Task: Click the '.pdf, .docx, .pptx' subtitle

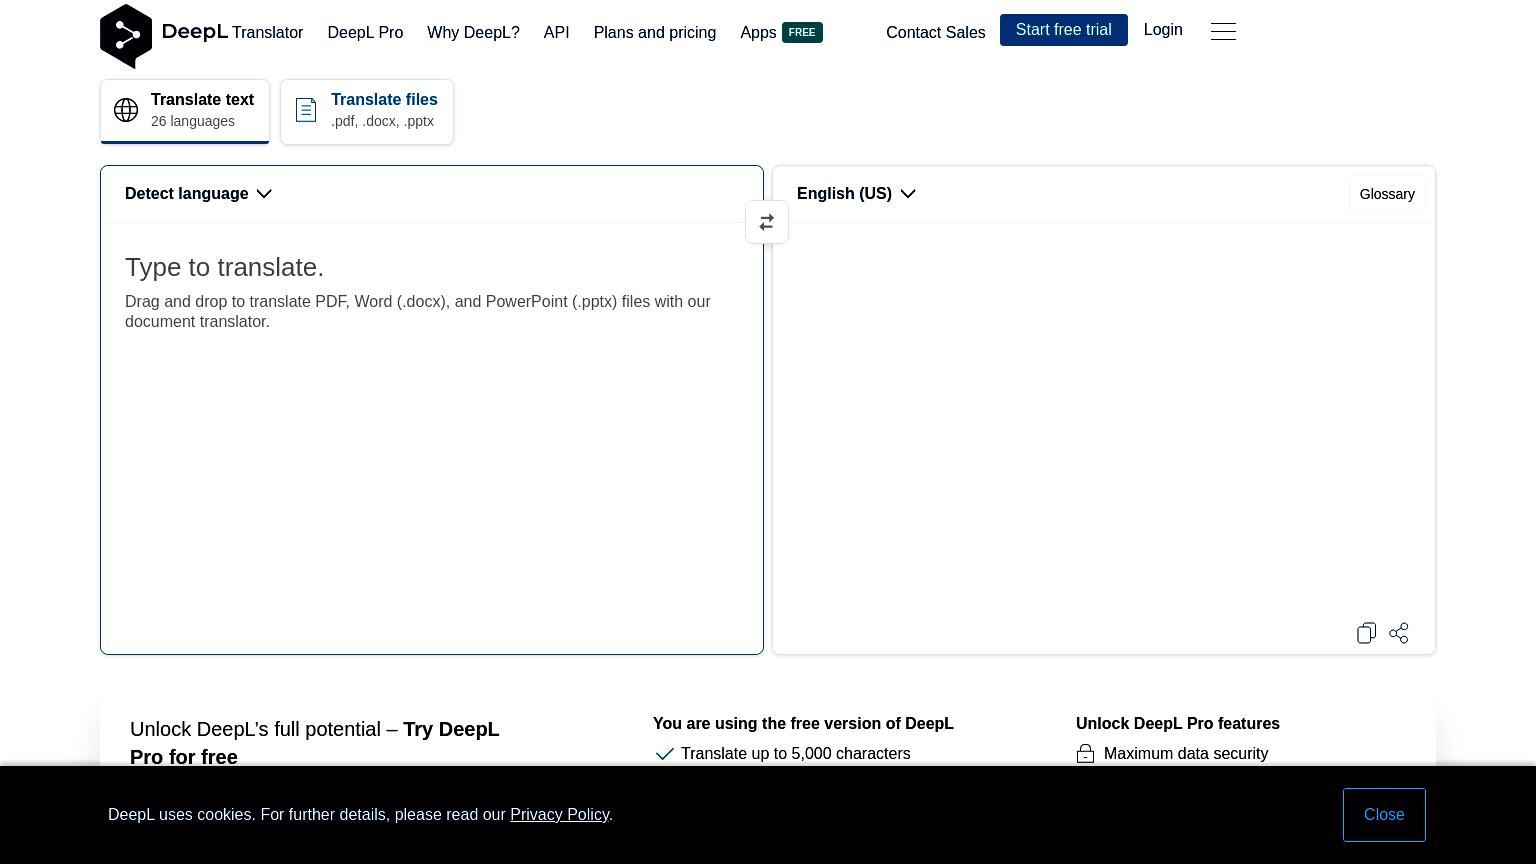Action: click(382, 121)
